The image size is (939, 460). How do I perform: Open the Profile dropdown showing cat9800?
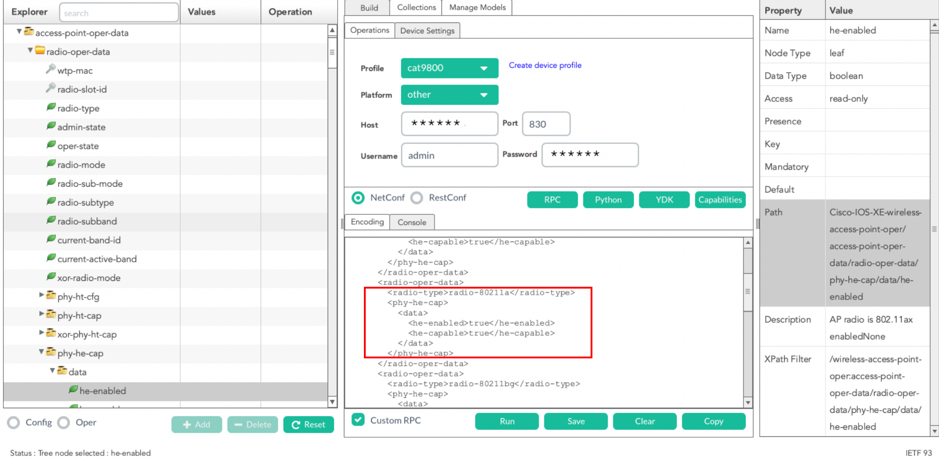(449, 68)
